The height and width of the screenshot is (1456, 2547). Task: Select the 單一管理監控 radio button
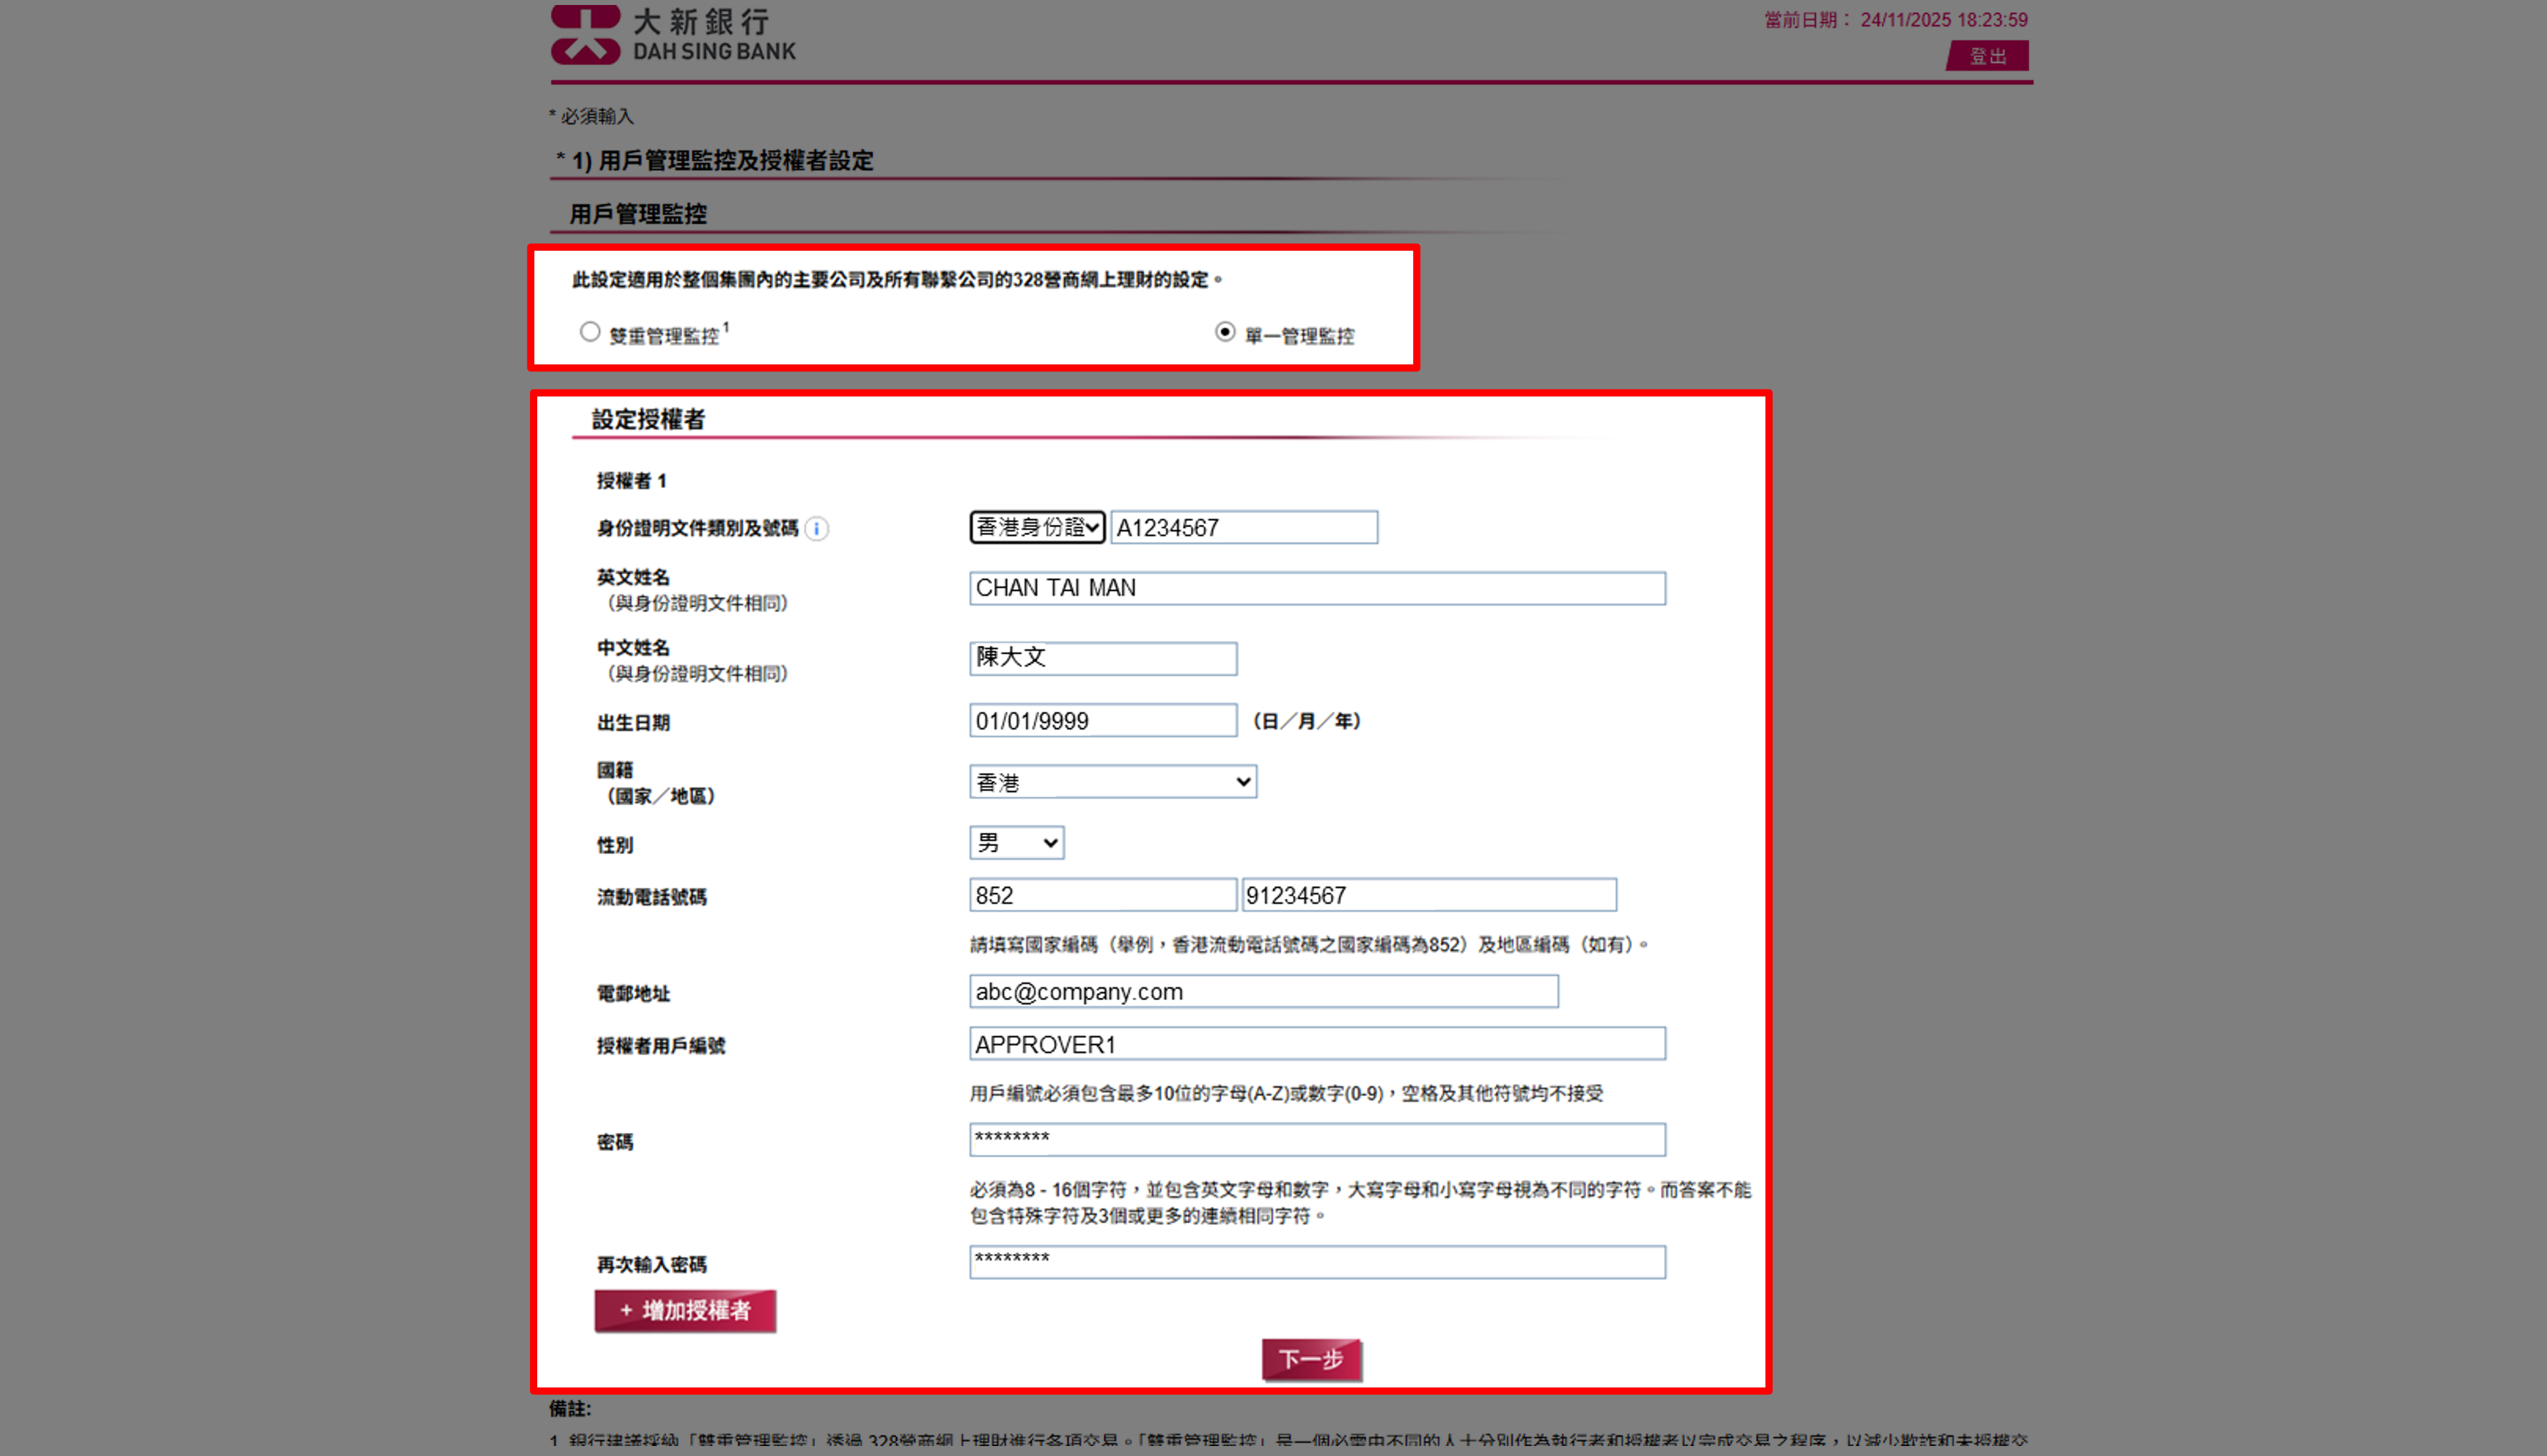coord(1224,331)
